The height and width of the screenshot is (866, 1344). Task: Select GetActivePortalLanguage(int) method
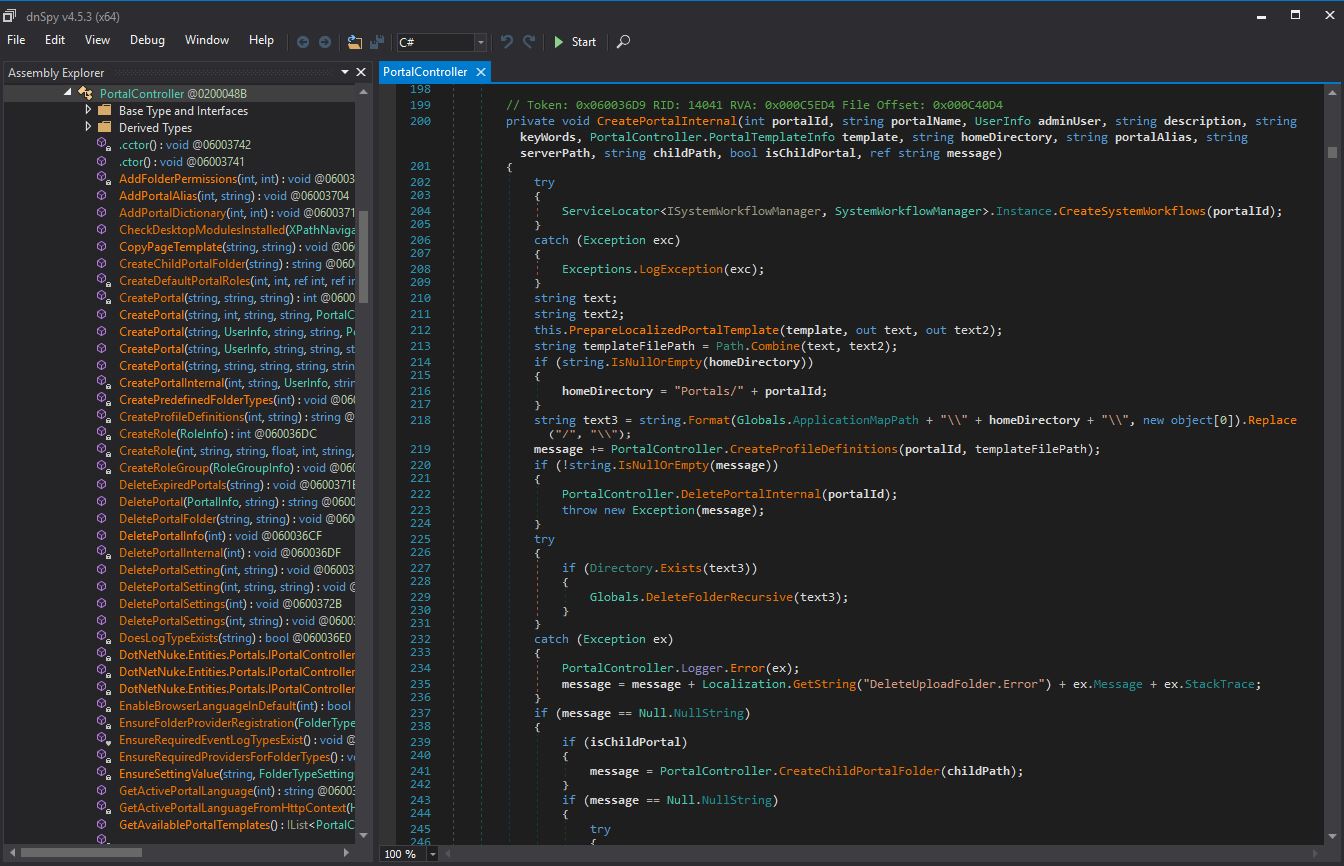tap(236, 790)
